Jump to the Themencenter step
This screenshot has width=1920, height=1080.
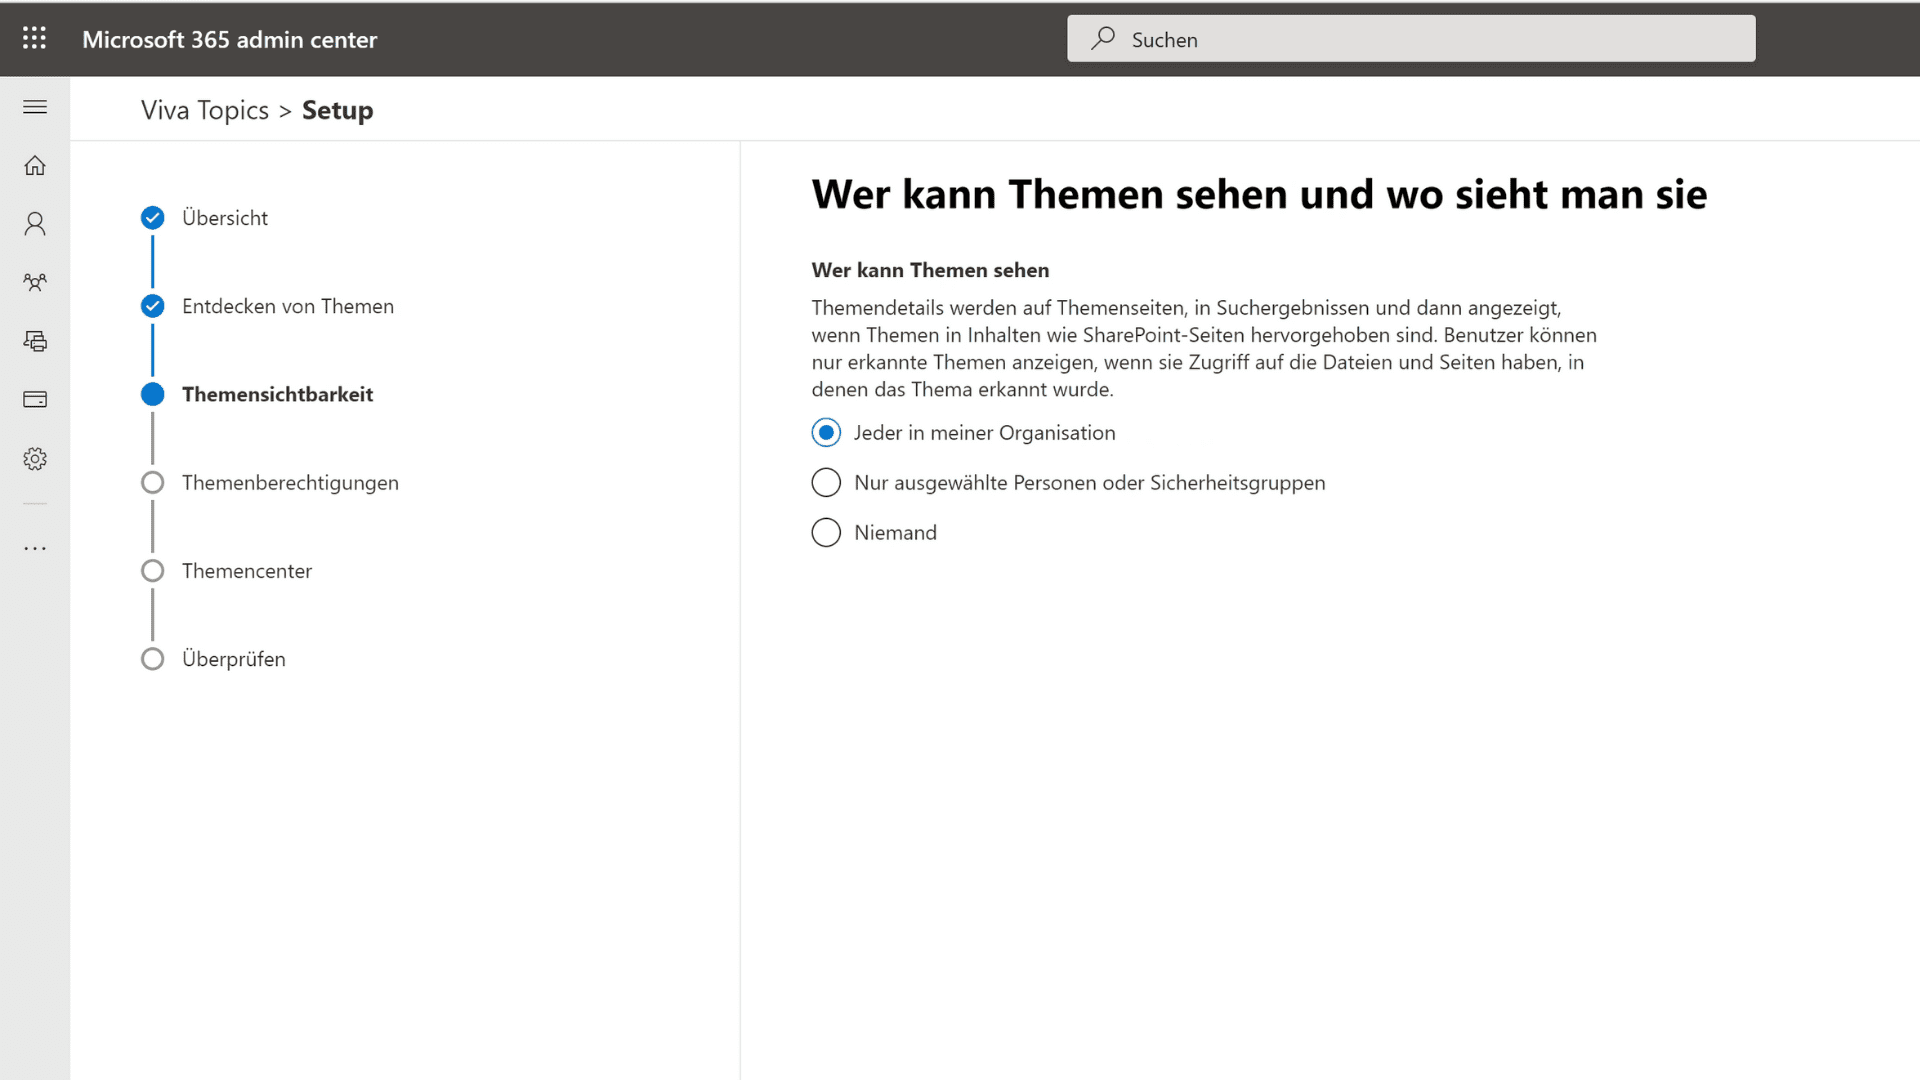pos(247,571)
